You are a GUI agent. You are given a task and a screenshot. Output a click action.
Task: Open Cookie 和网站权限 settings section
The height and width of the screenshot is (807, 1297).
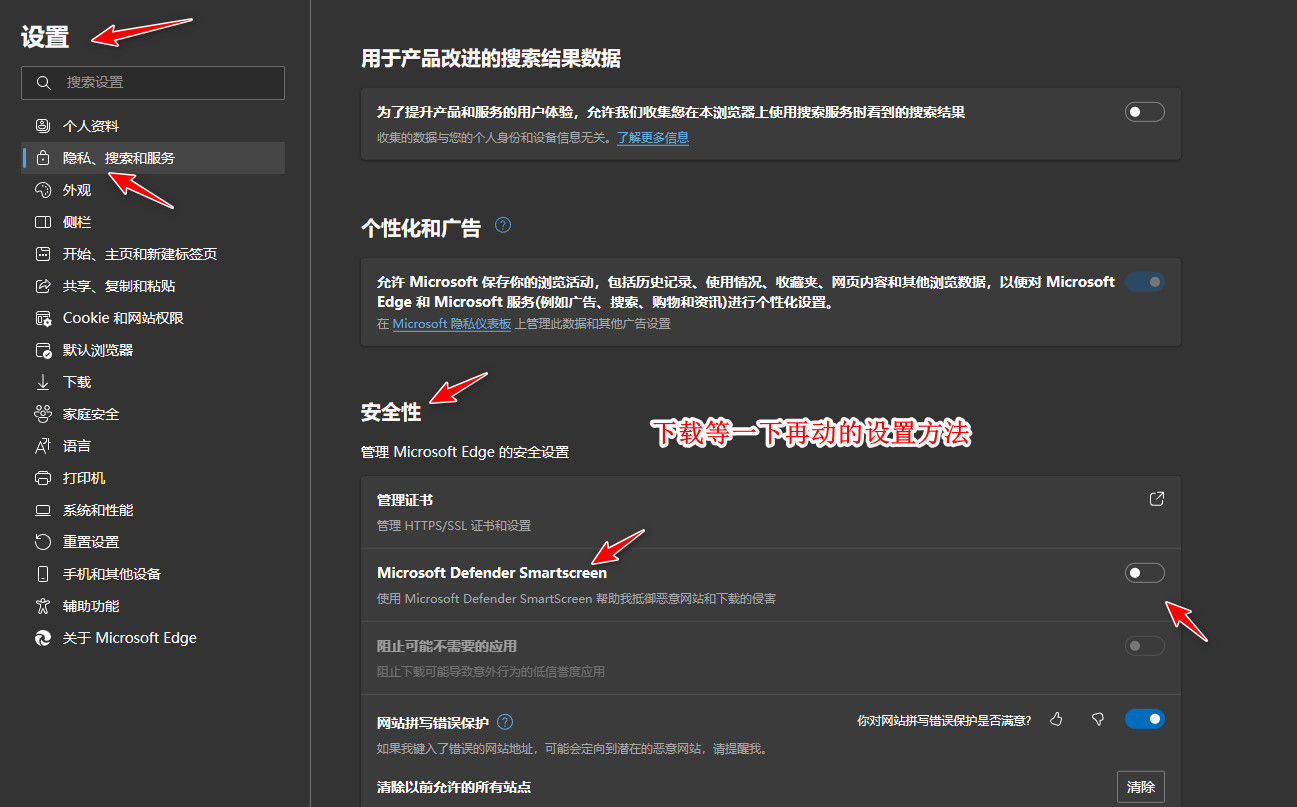click(x=153, y=318)
